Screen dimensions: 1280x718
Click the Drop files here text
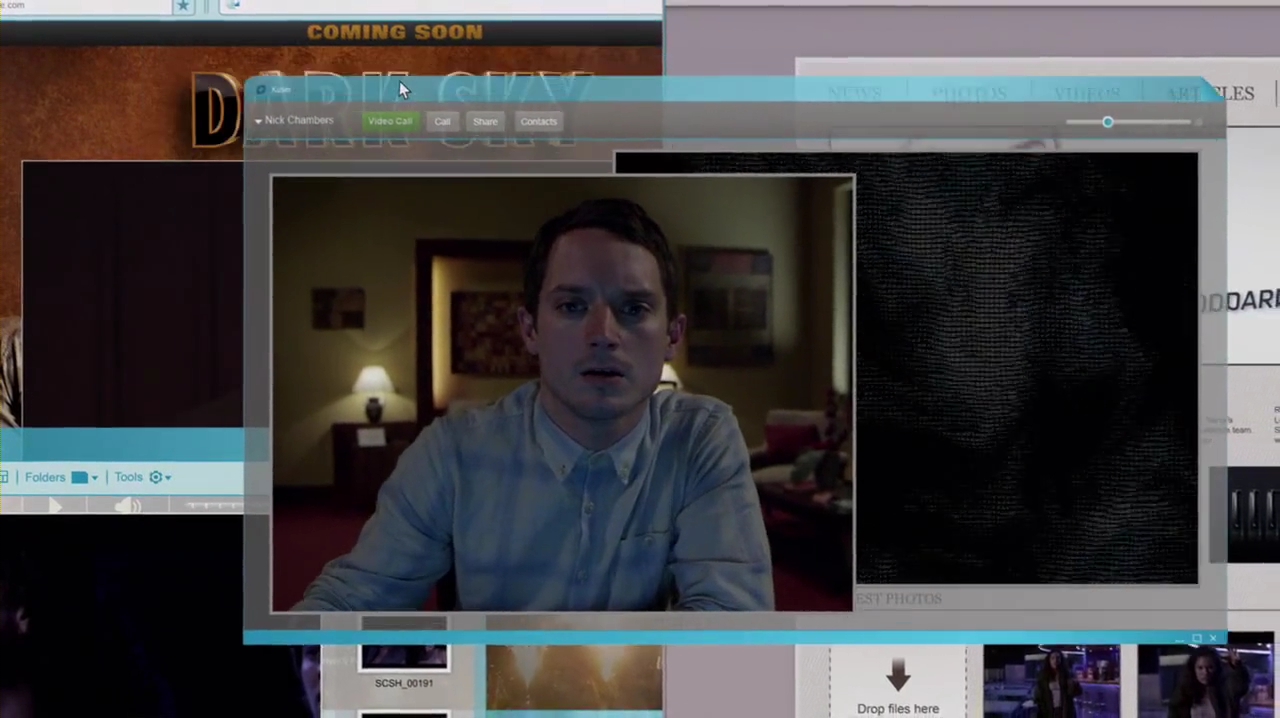898,709
